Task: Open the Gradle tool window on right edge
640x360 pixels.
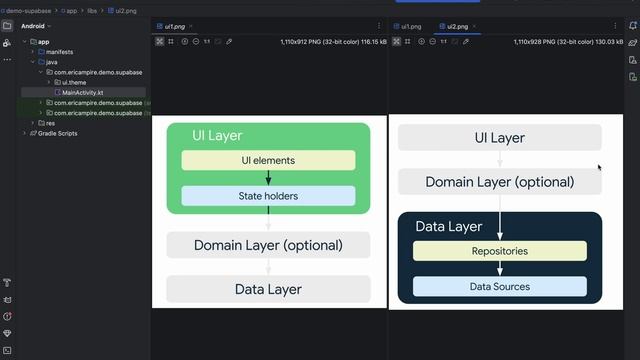Action: [x=633, y=43]
